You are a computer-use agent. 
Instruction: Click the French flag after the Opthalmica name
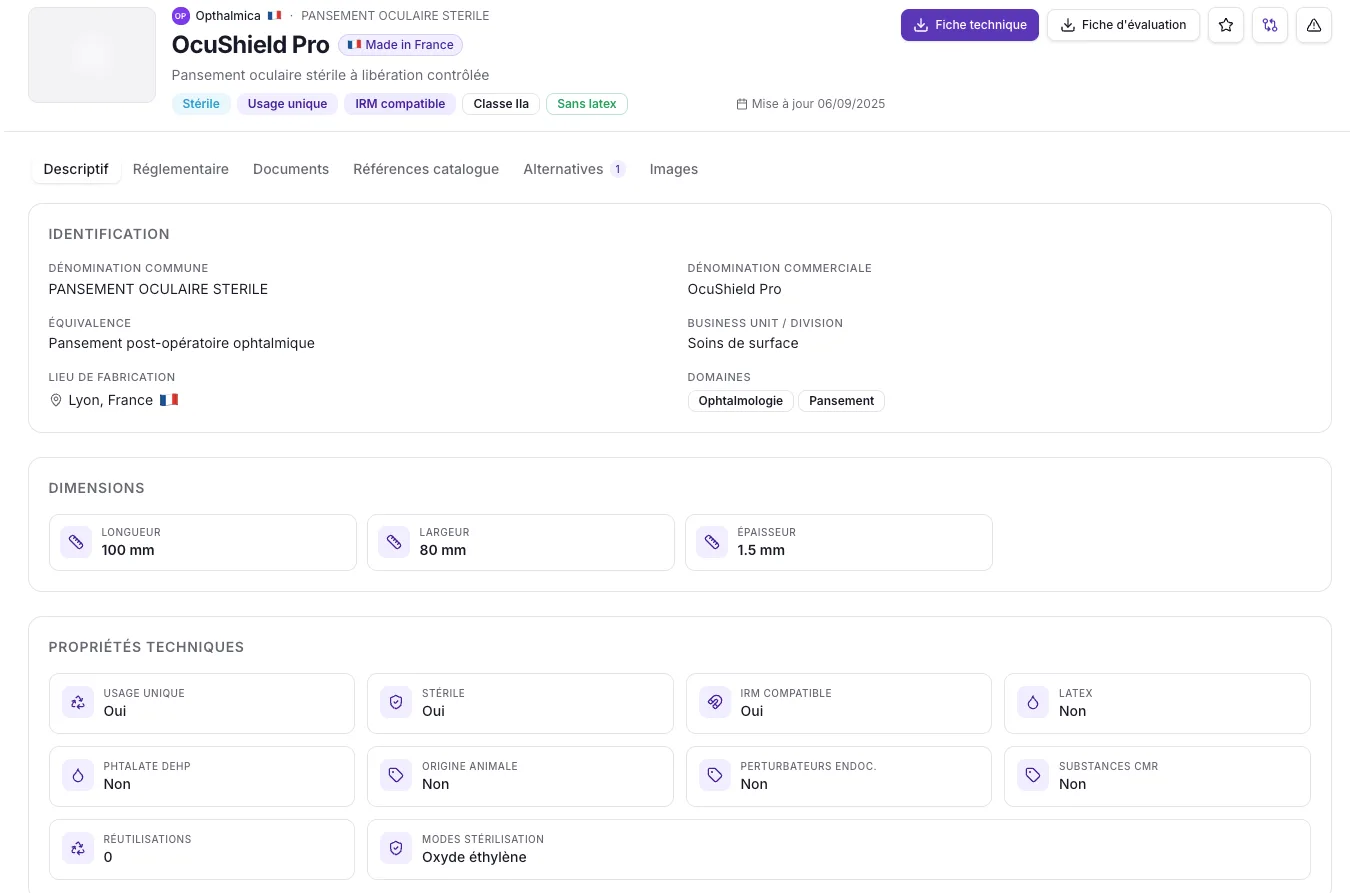(274, 16)
